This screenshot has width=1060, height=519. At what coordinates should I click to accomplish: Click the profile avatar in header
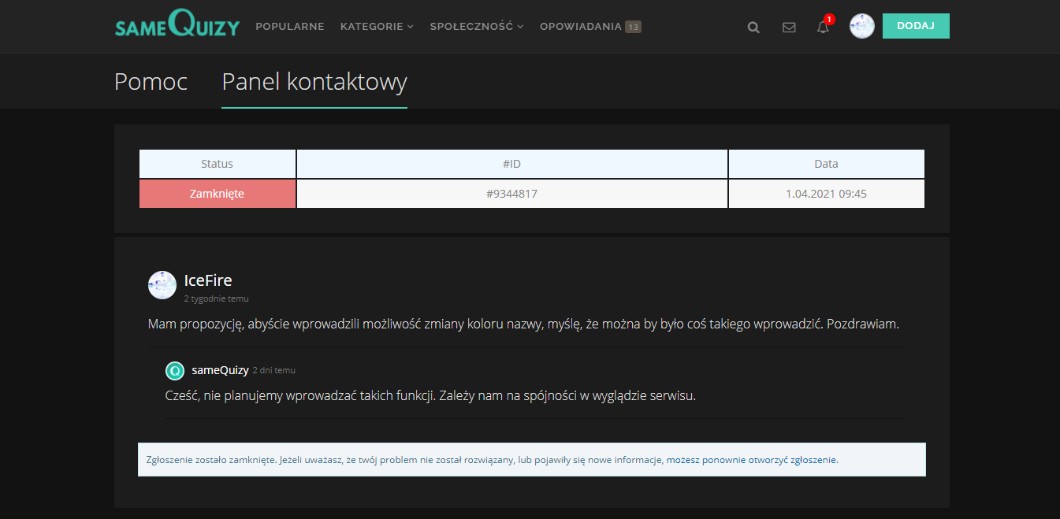coord(862,27)
